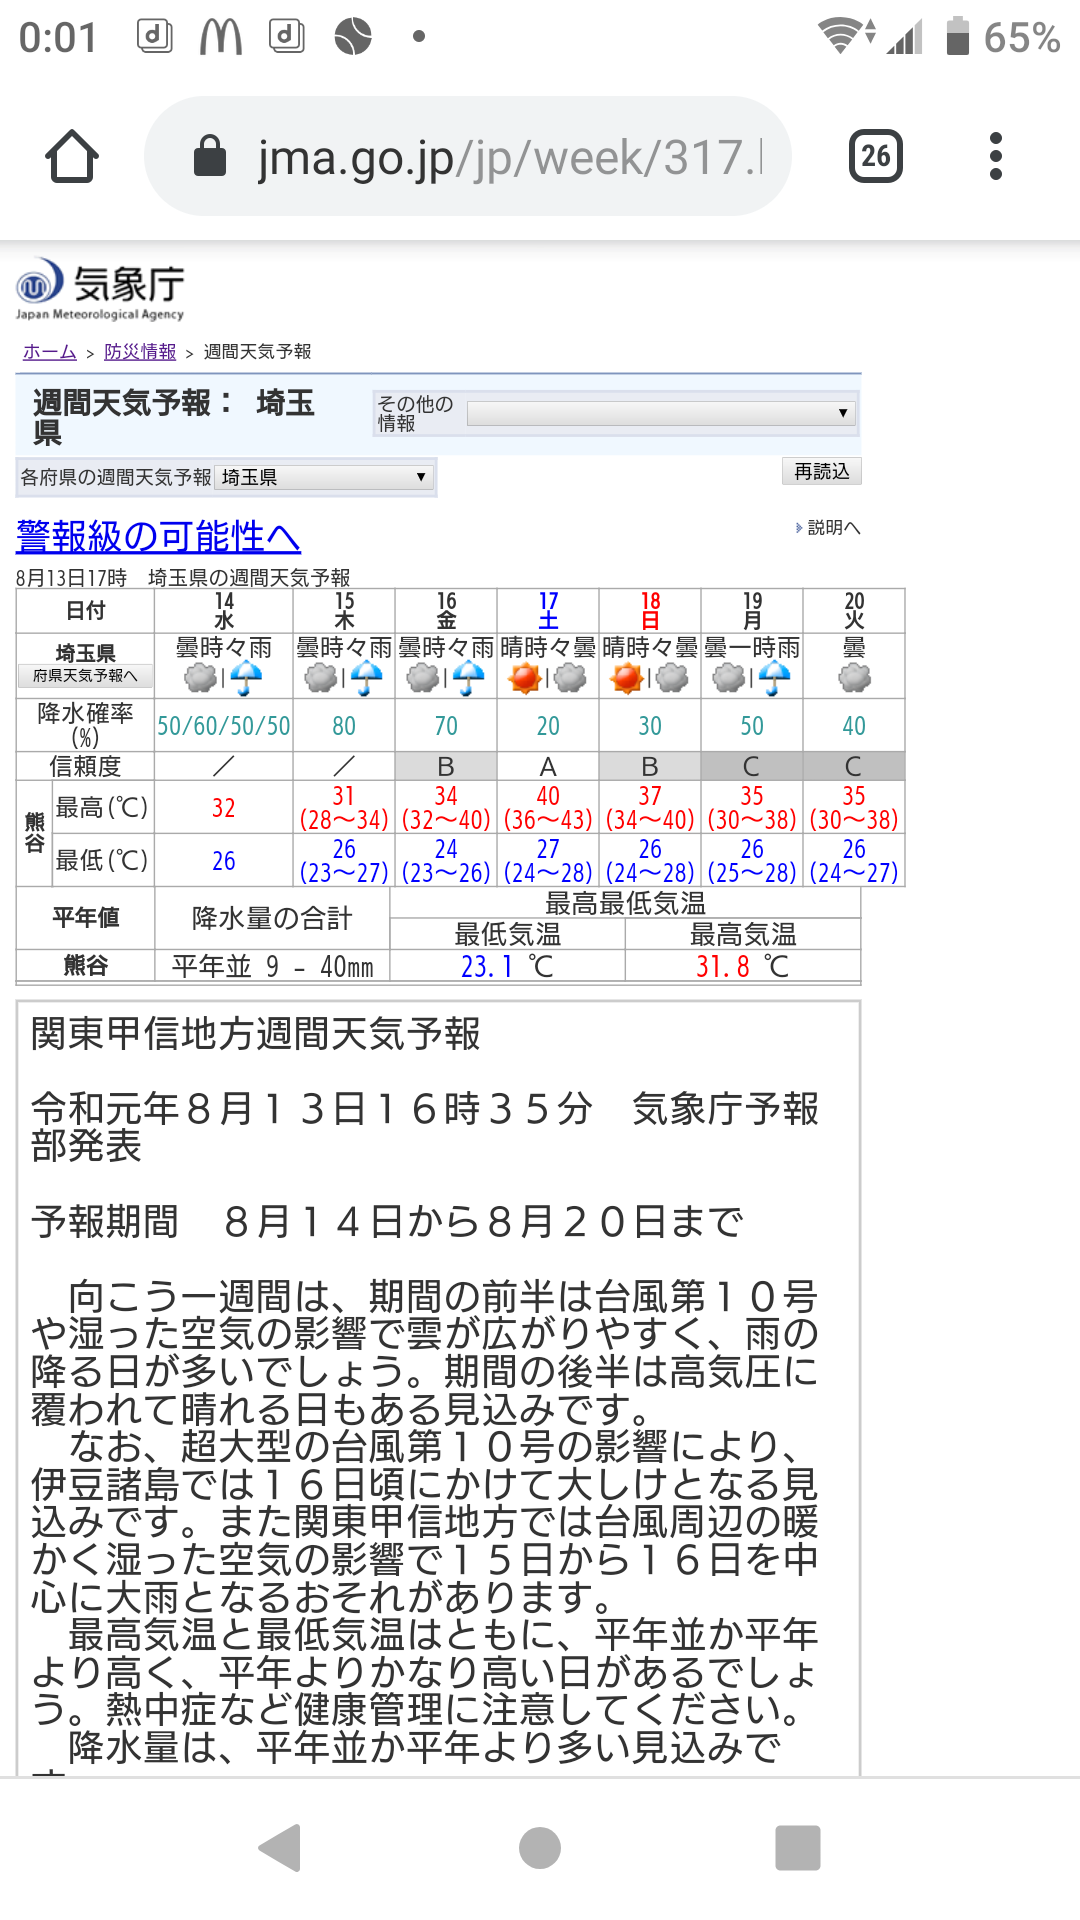This screenshot has height=1920, width=1080.
Task: Tap the jma.go.jp address bar URL
Action: point(510,157)
